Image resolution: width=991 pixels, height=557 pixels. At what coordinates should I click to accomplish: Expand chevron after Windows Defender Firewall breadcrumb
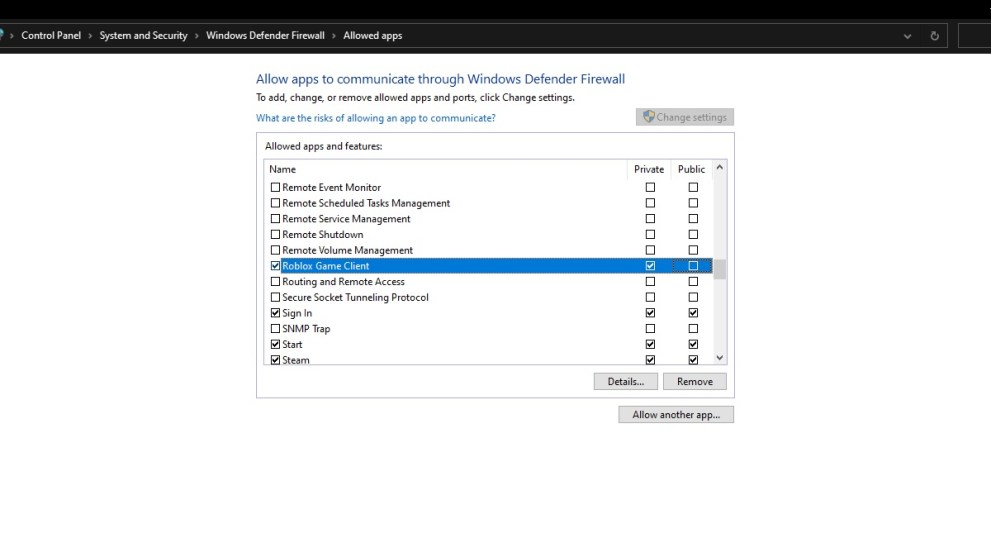point(334,36)
